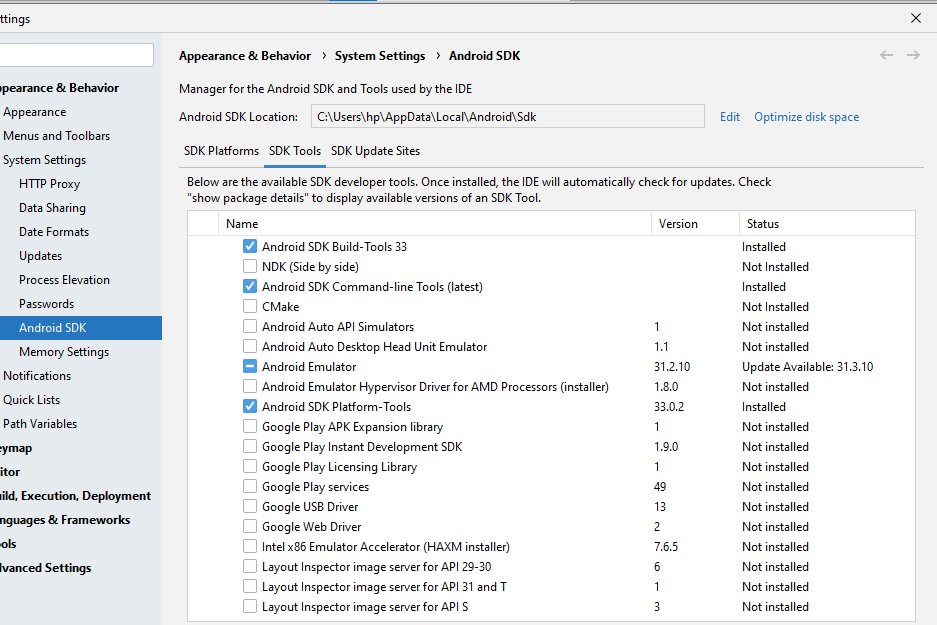Check NDK (Side by side)

pos(250,266)
